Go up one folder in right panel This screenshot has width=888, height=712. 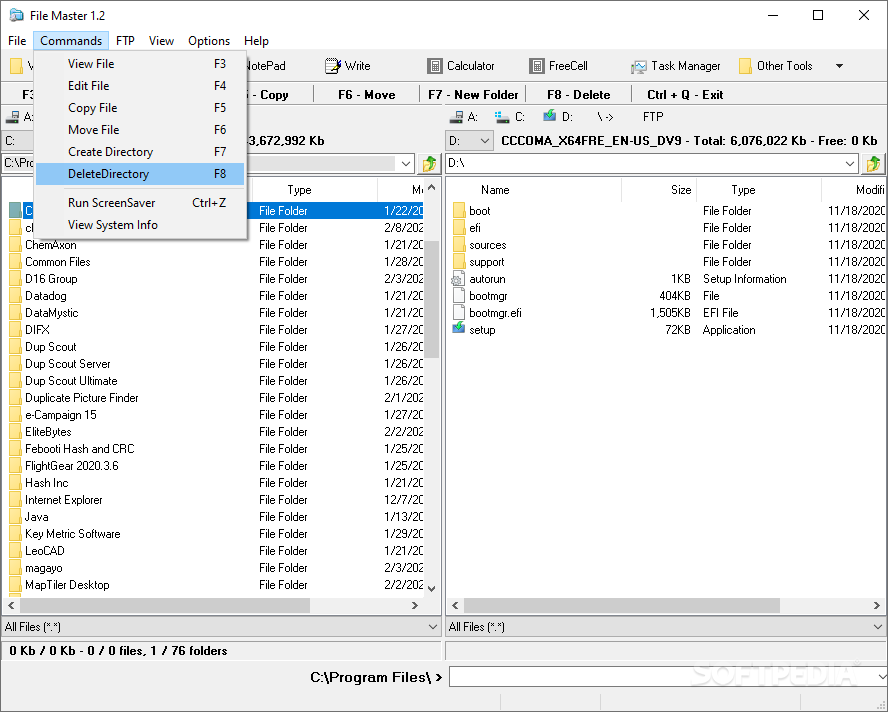(873, 164)
